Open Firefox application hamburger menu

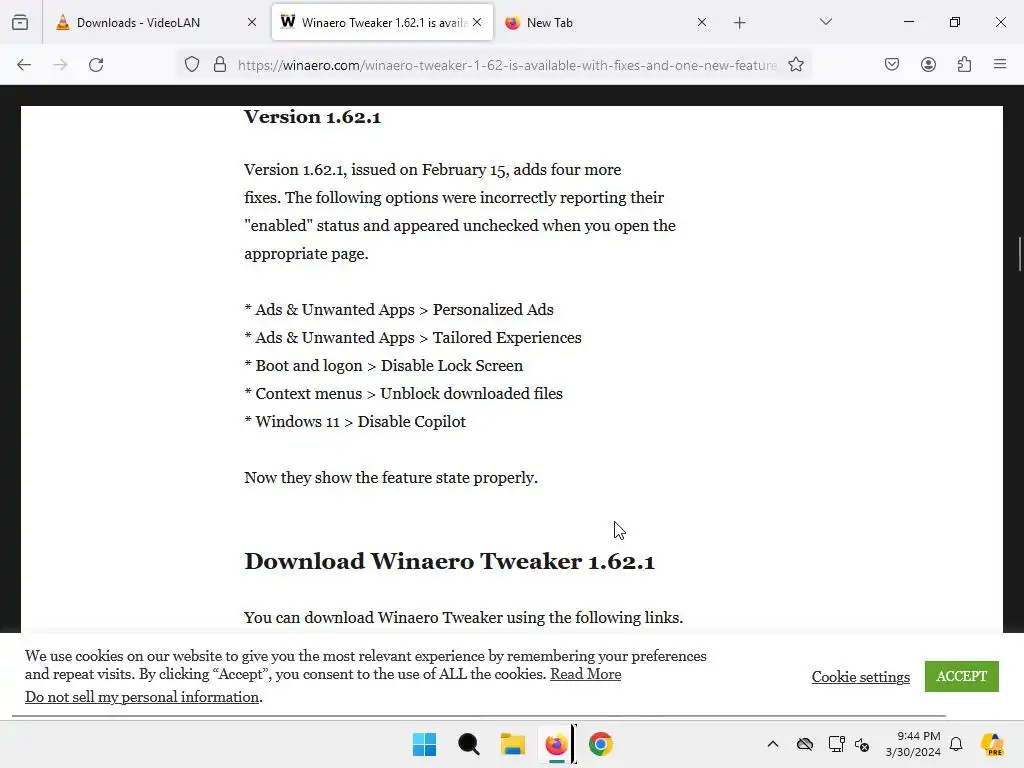pos(1000,64)
